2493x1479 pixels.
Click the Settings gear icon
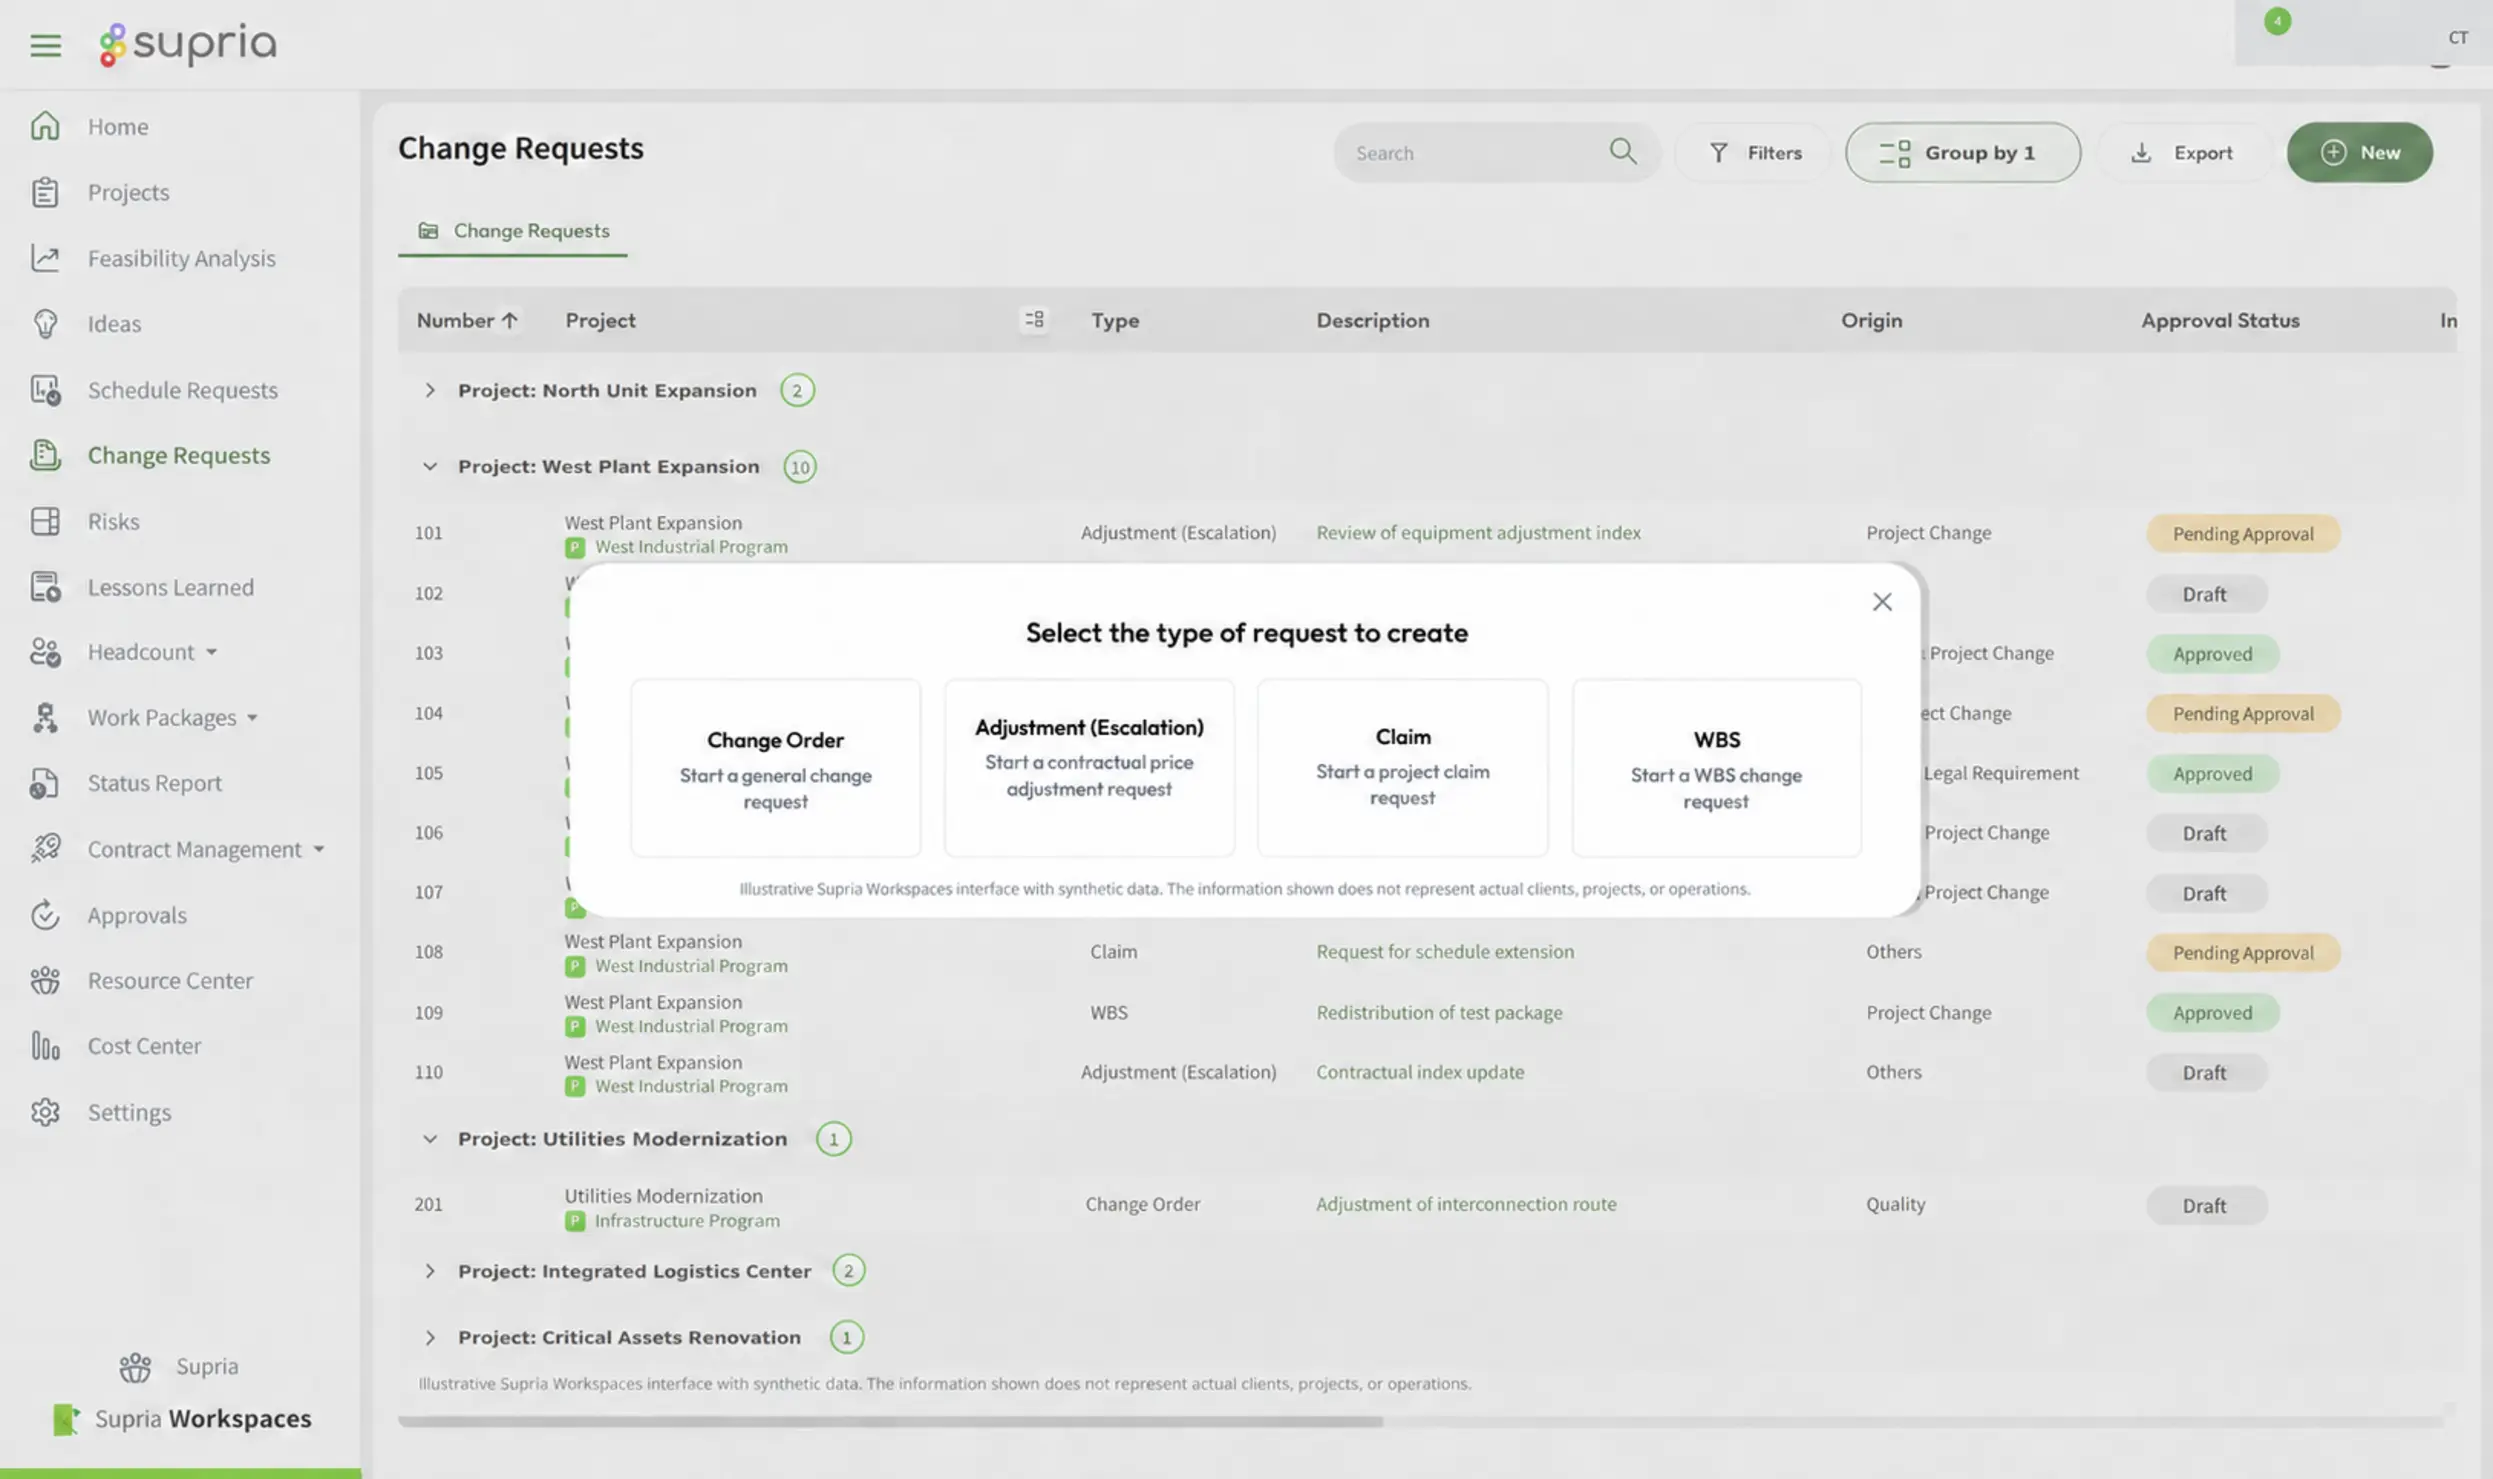[45, 1112]
